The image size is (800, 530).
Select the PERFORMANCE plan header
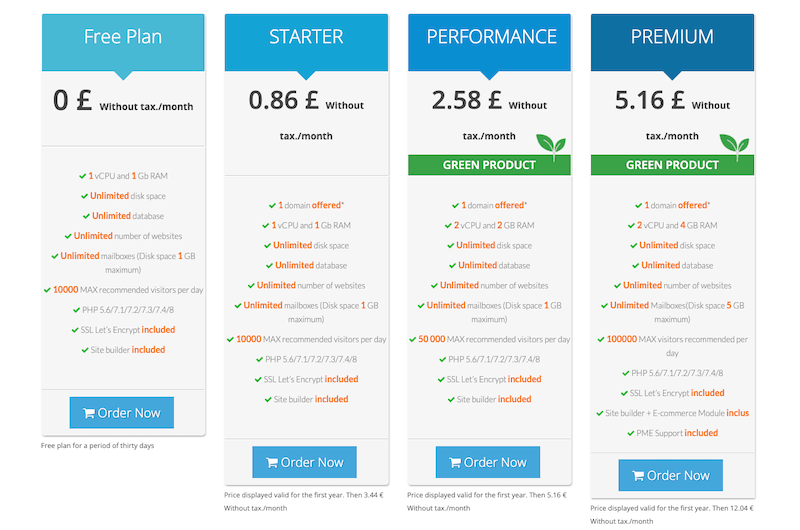coord(489,42)
